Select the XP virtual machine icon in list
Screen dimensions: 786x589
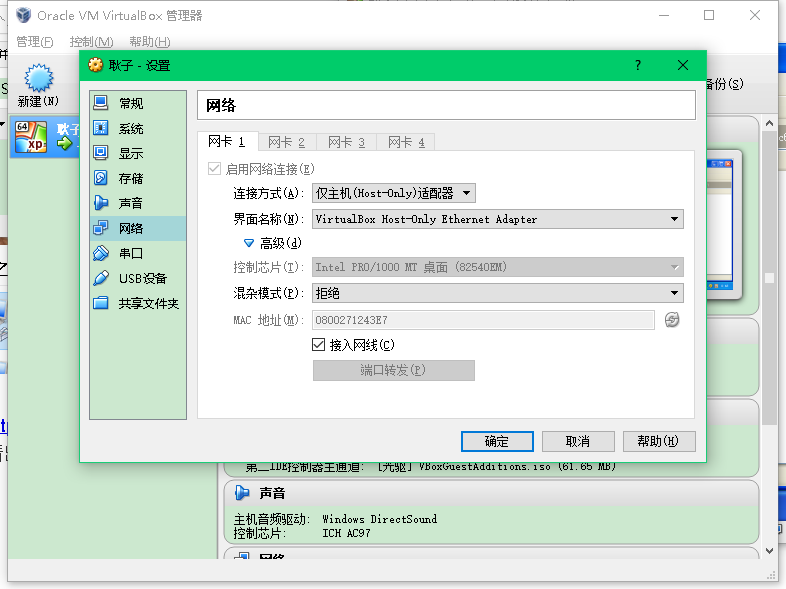[31, 137]
